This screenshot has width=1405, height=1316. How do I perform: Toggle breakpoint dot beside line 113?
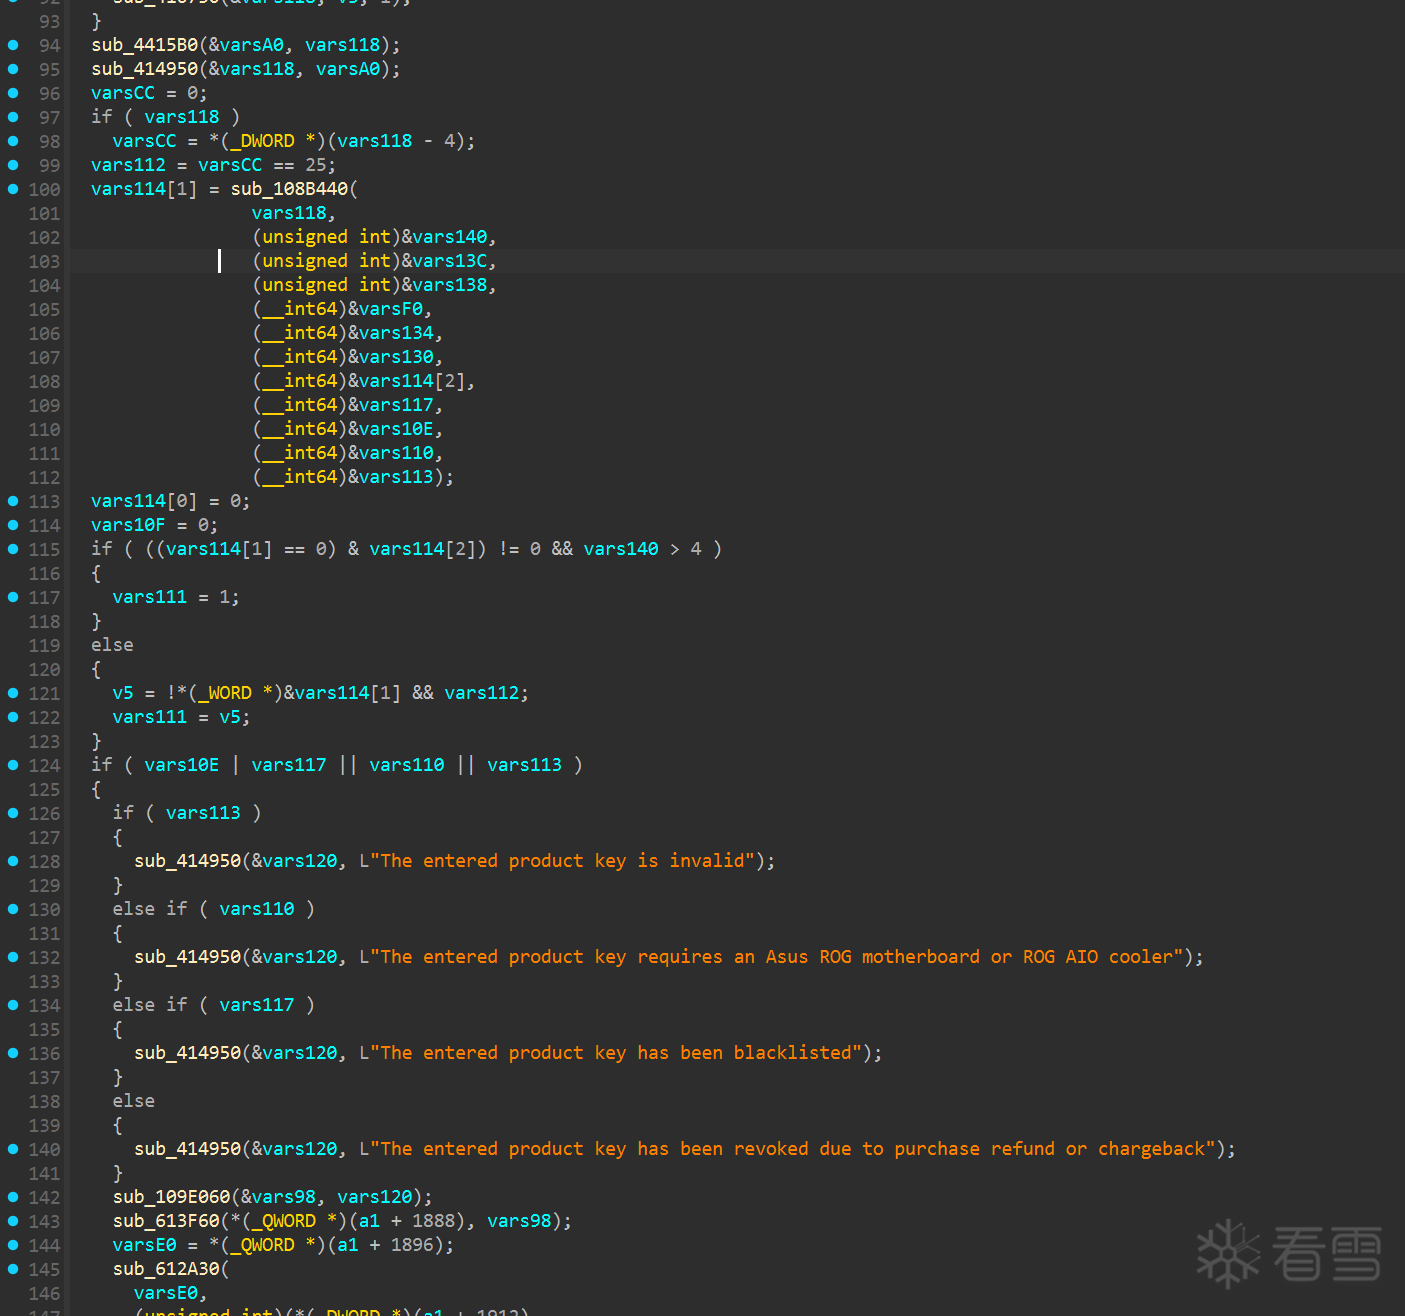(13, 501)
